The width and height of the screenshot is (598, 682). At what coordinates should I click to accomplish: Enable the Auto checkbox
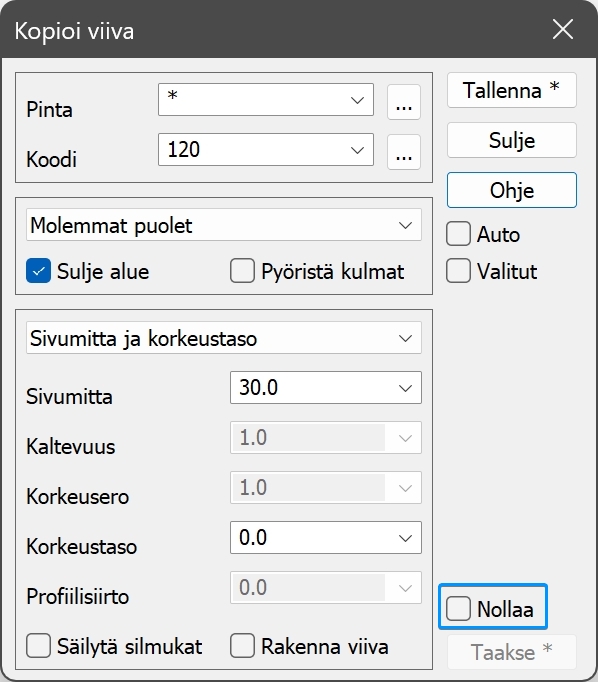click(458, 234)
